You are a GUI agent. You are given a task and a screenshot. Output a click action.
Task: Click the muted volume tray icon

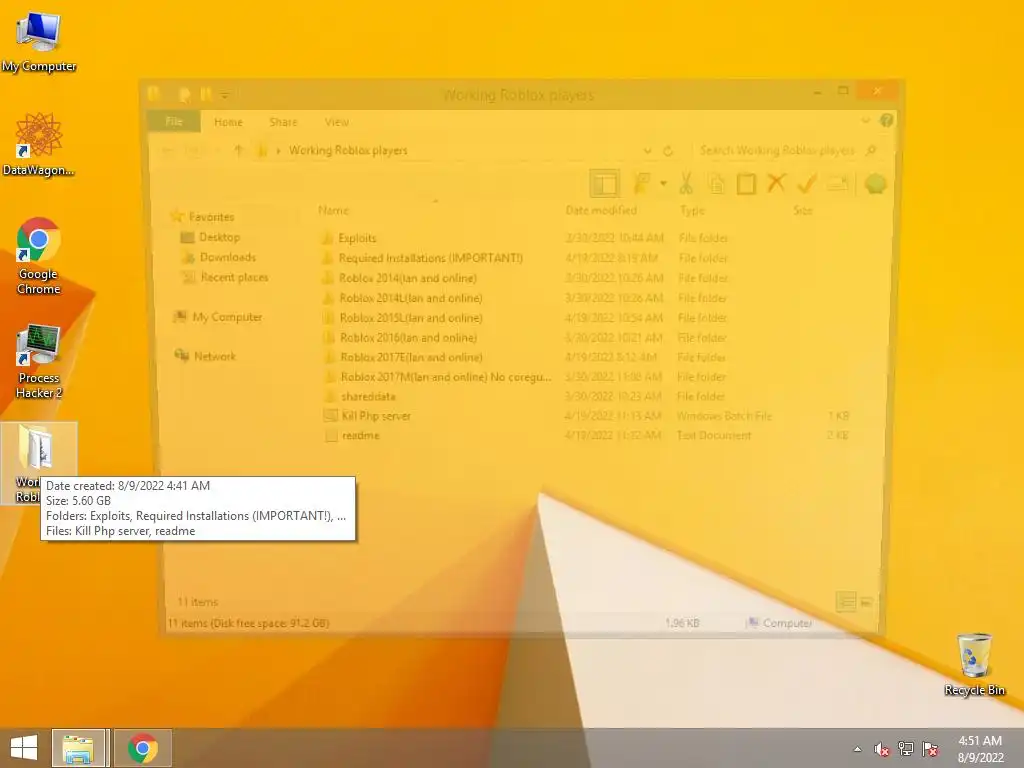click(x=882, y=749)
